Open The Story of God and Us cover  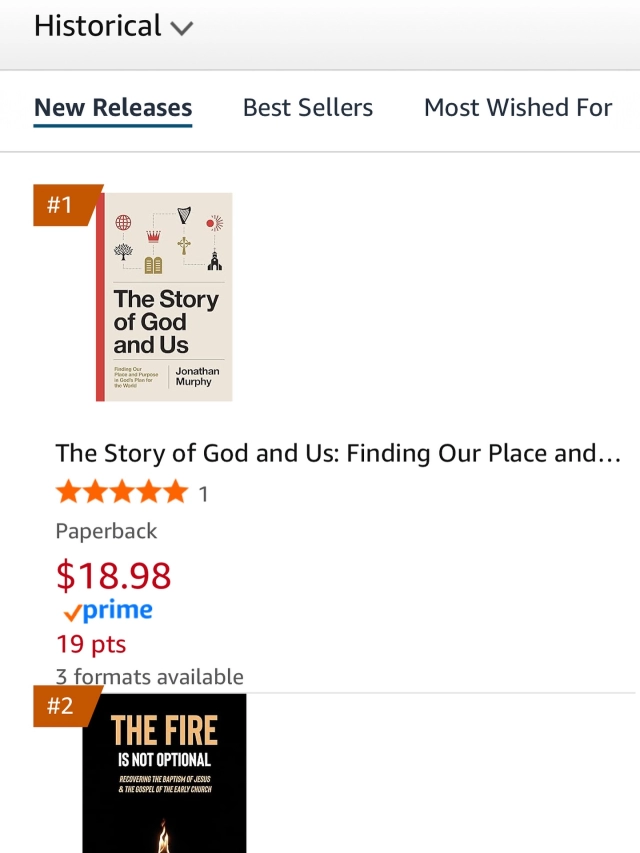[x=164, y=296]
